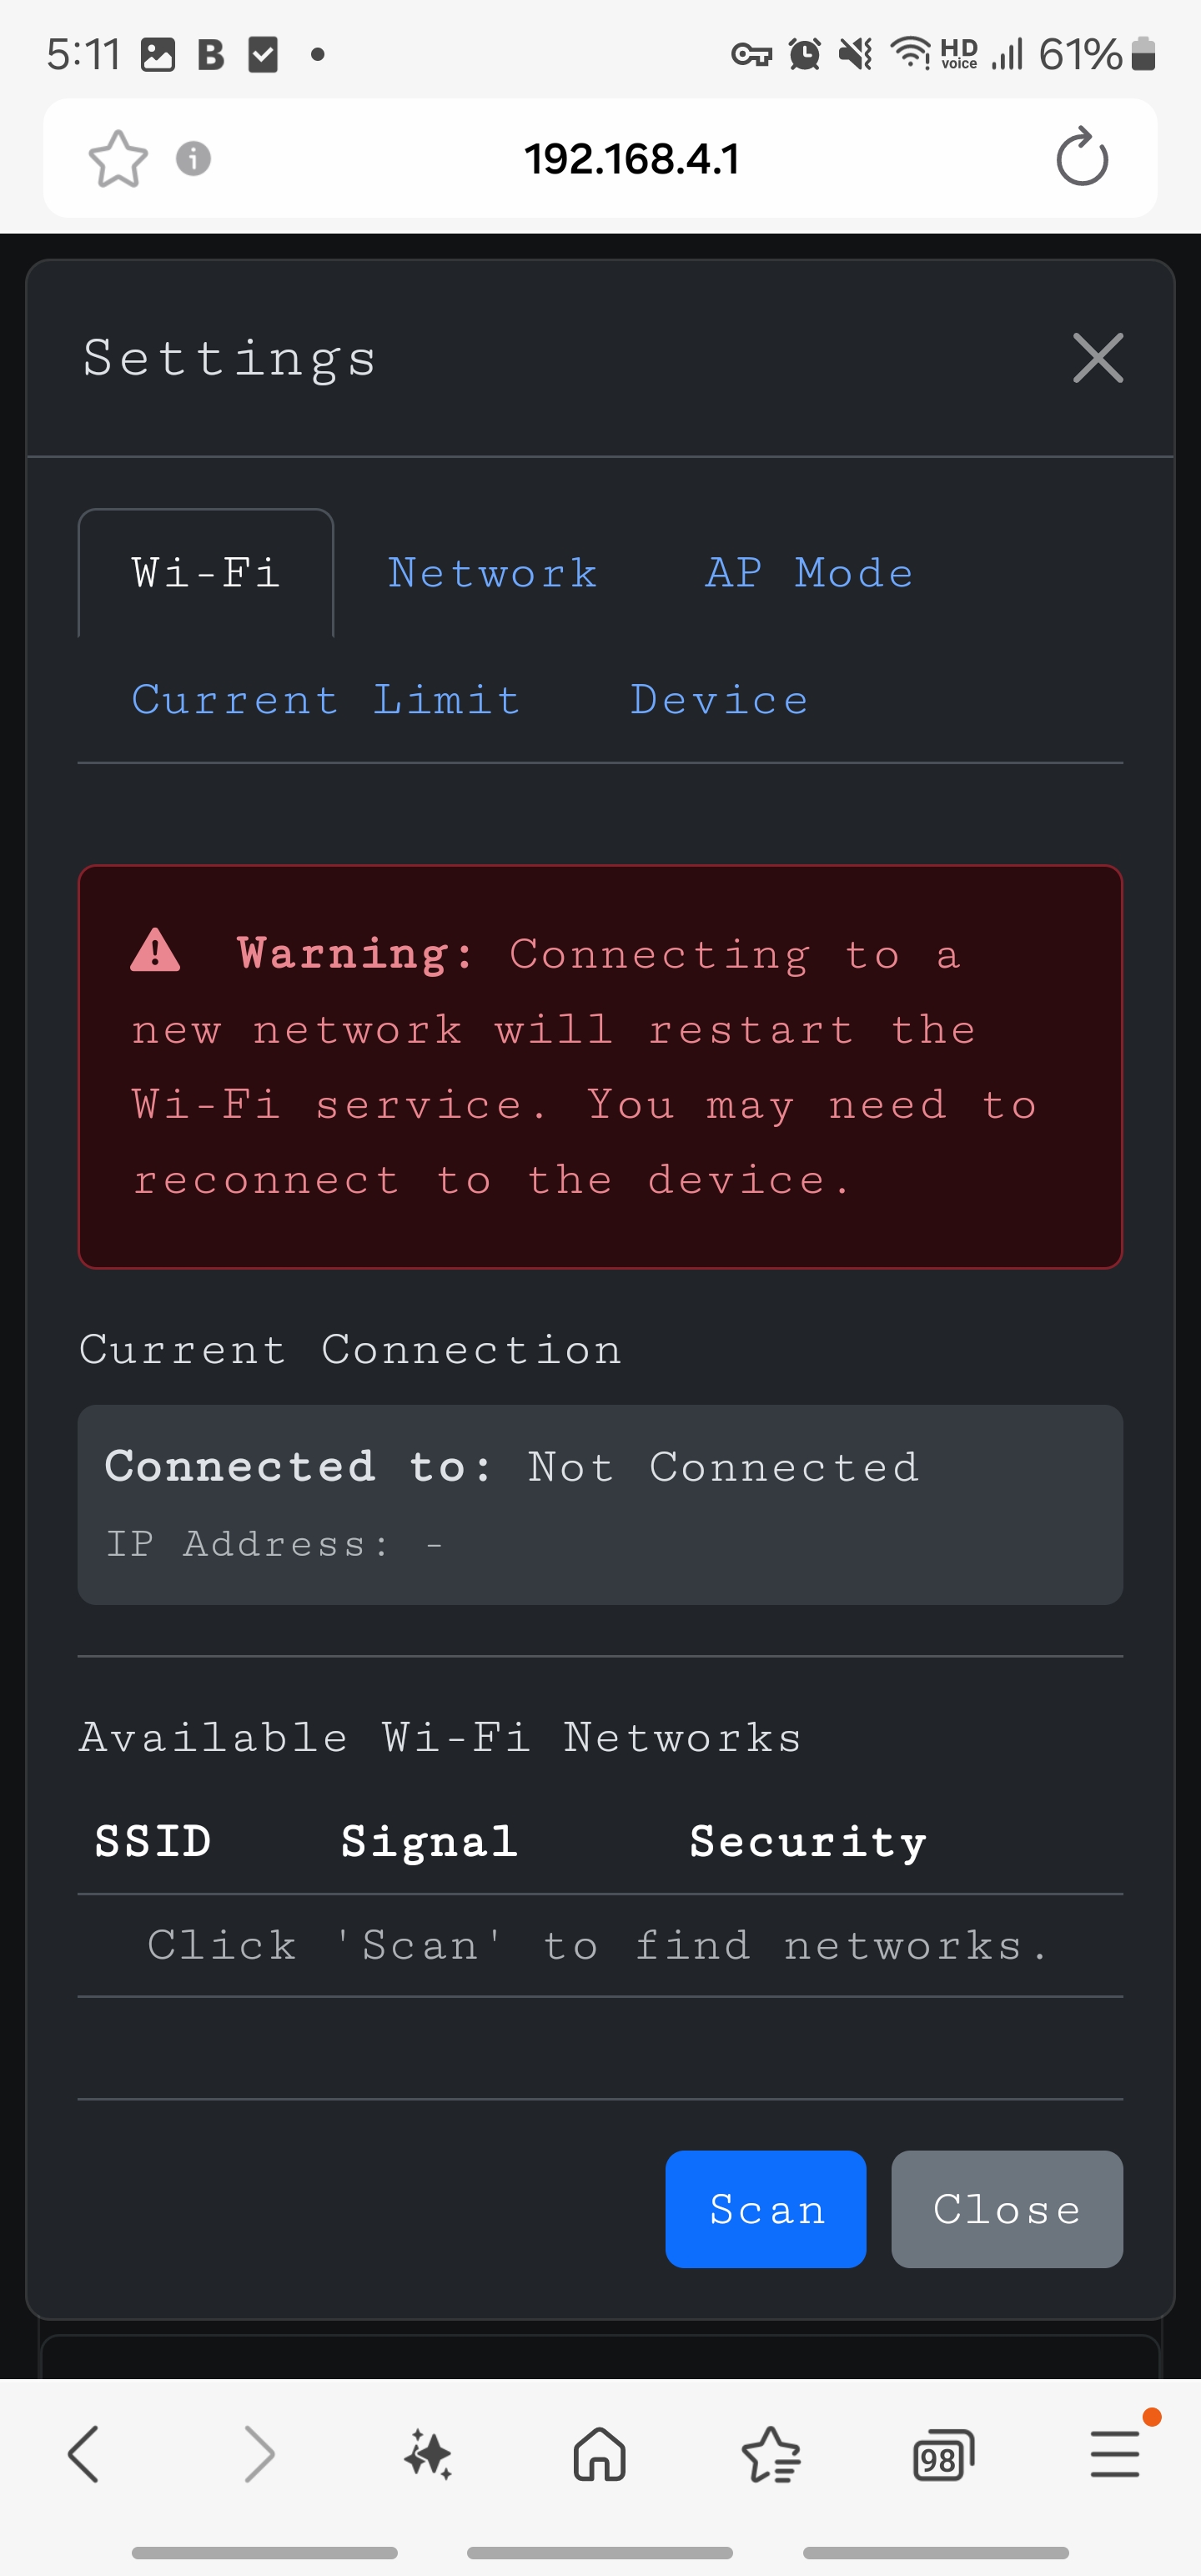Tap the 192.168.4.1 address bar
The width and height of the screenshot is (1201, 2576).
(631, 159)
